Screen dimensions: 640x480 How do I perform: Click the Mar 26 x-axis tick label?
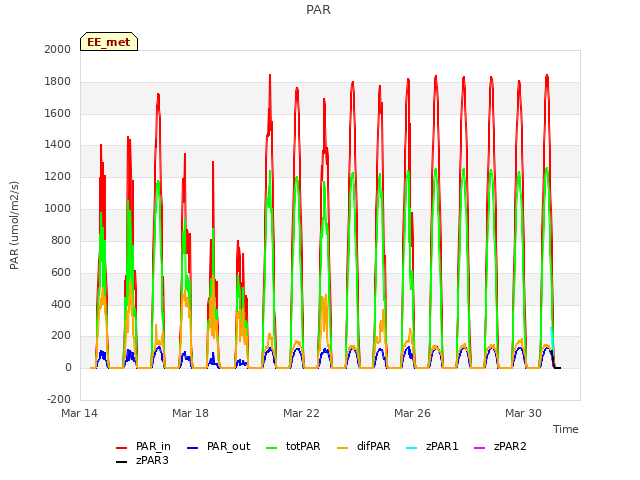pos(412,413)
